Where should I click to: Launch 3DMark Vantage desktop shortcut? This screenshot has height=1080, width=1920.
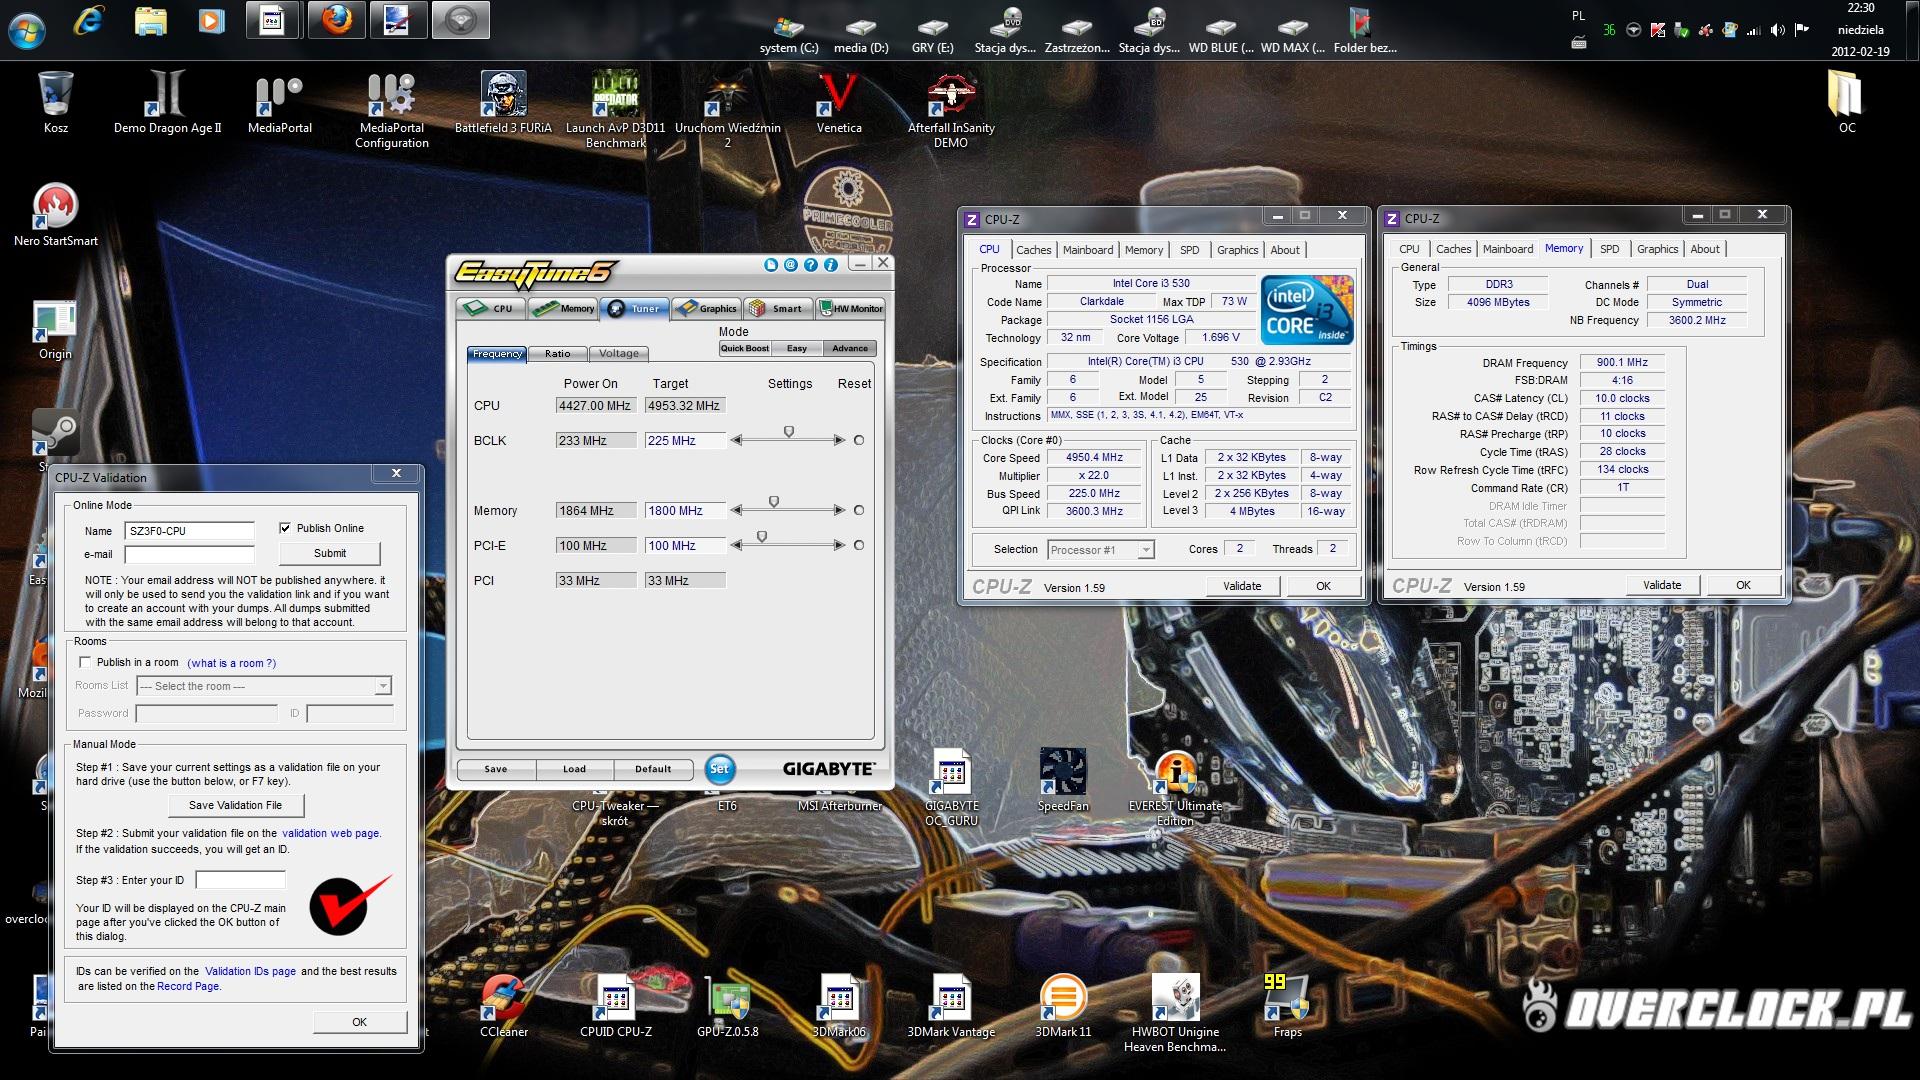[951, 1006]
